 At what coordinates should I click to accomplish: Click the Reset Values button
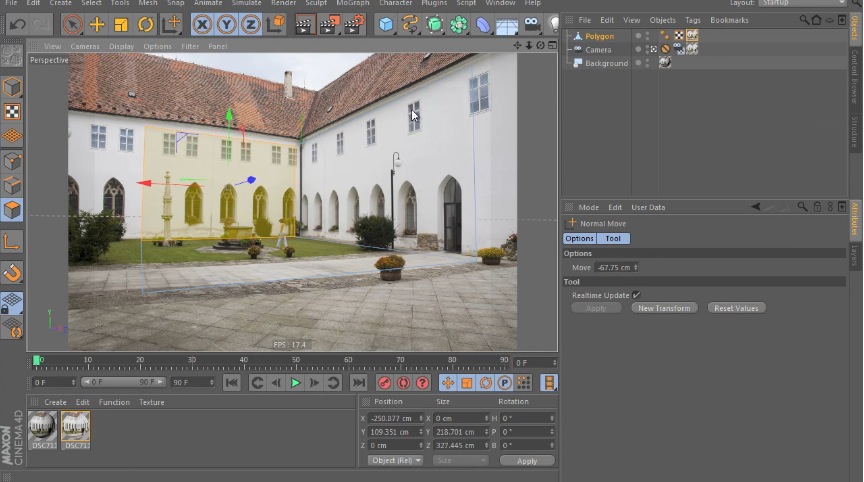pos(736,308)
